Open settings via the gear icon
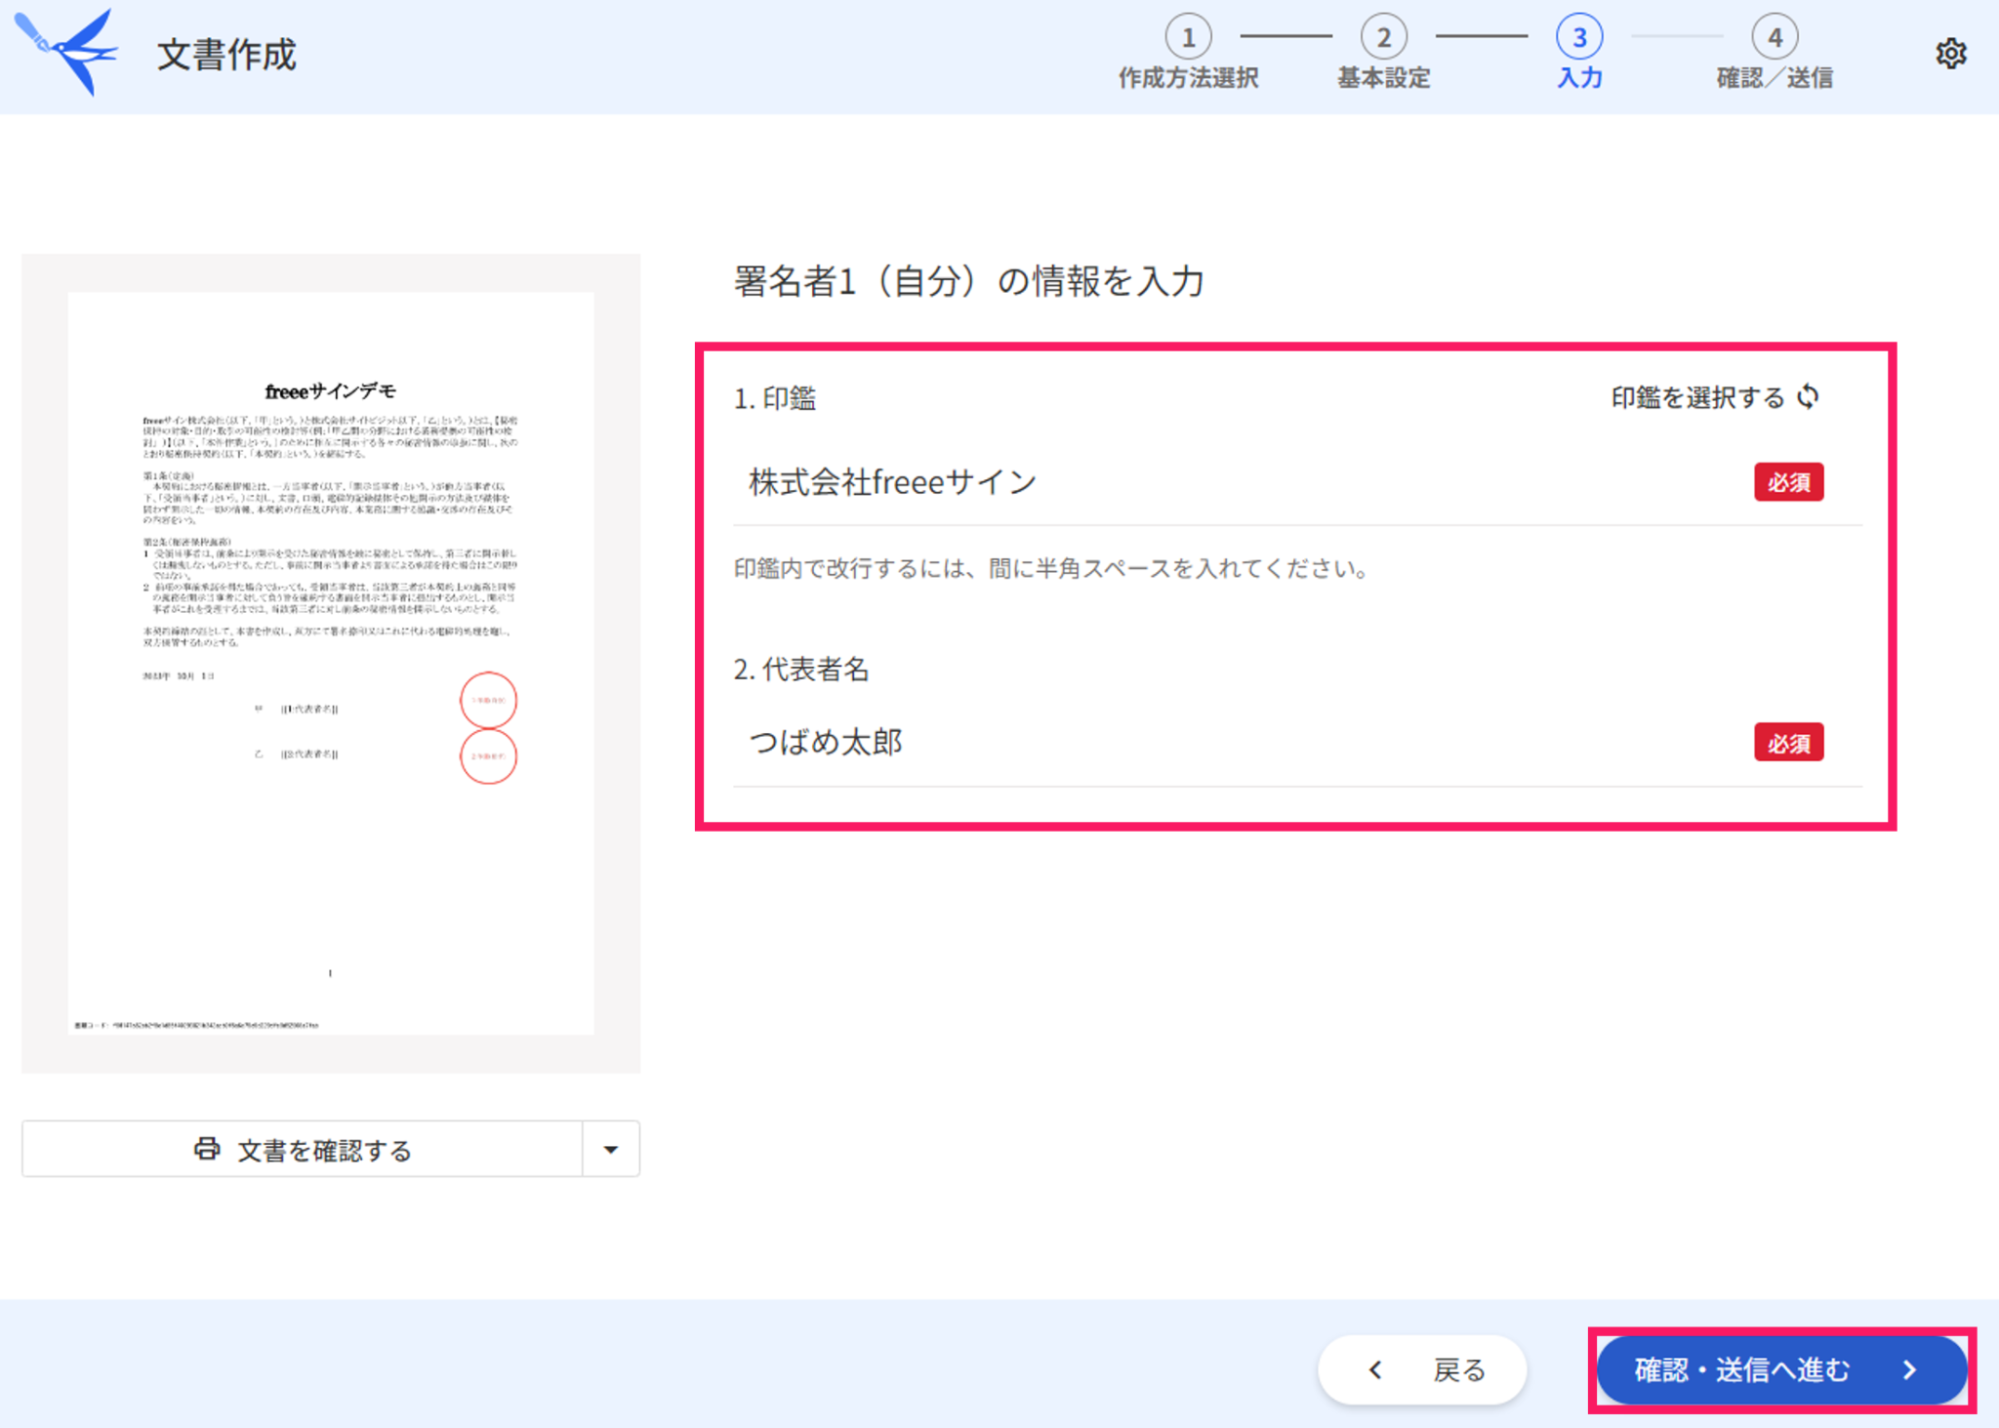The height and width of the screenshot is (1428, 1999). point(1950,53)
